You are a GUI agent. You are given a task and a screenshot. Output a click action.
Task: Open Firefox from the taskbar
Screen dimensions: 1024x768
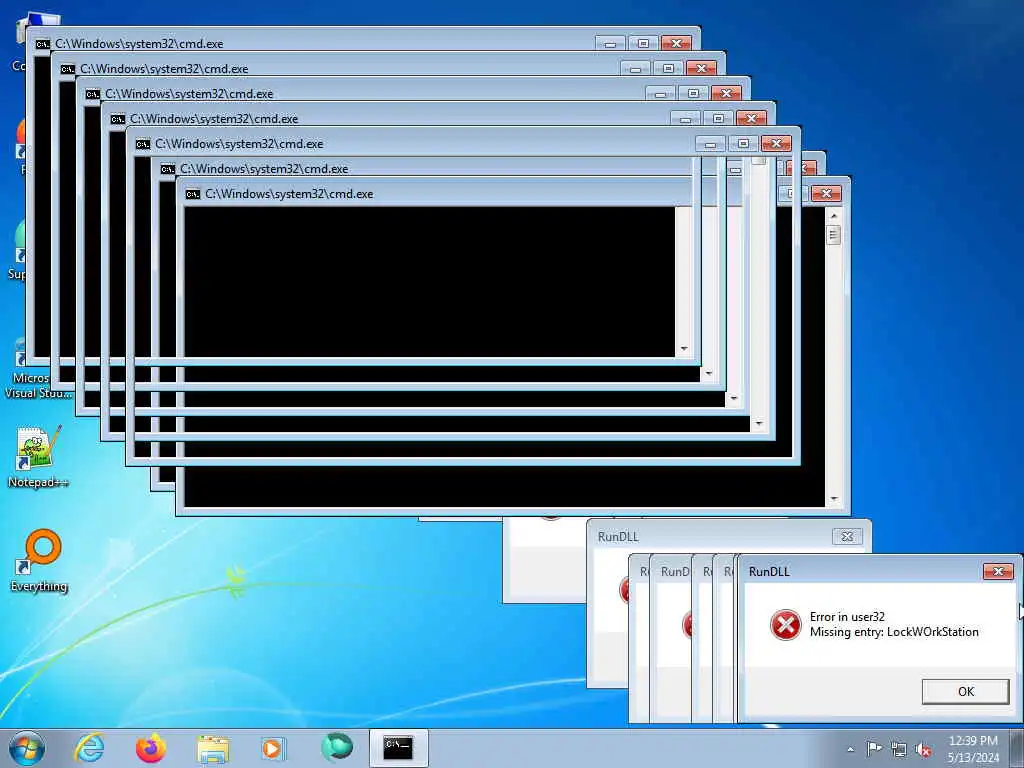pyautogui.click(x=151, y=748)
